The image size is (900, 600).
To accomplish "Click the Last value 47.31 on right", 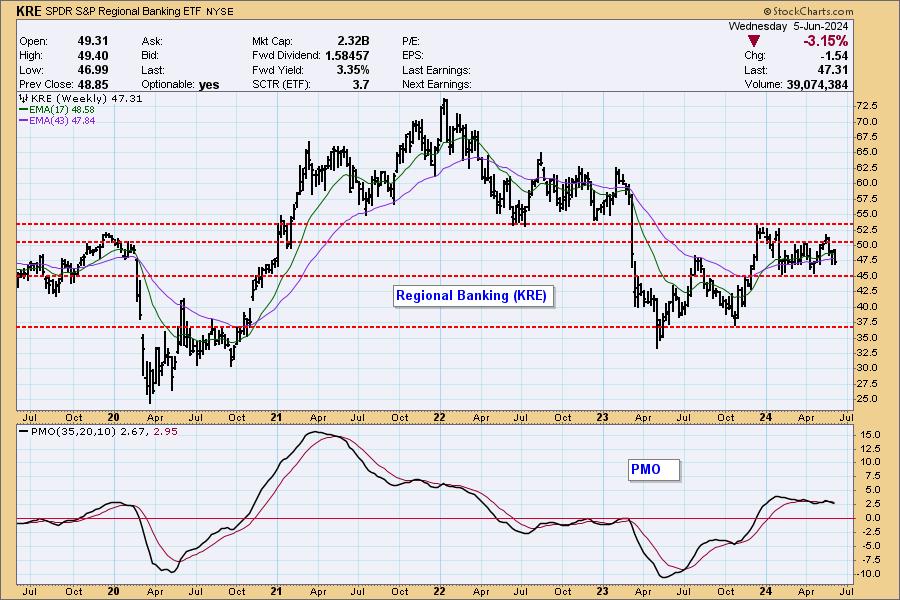I will click(833, 69).
